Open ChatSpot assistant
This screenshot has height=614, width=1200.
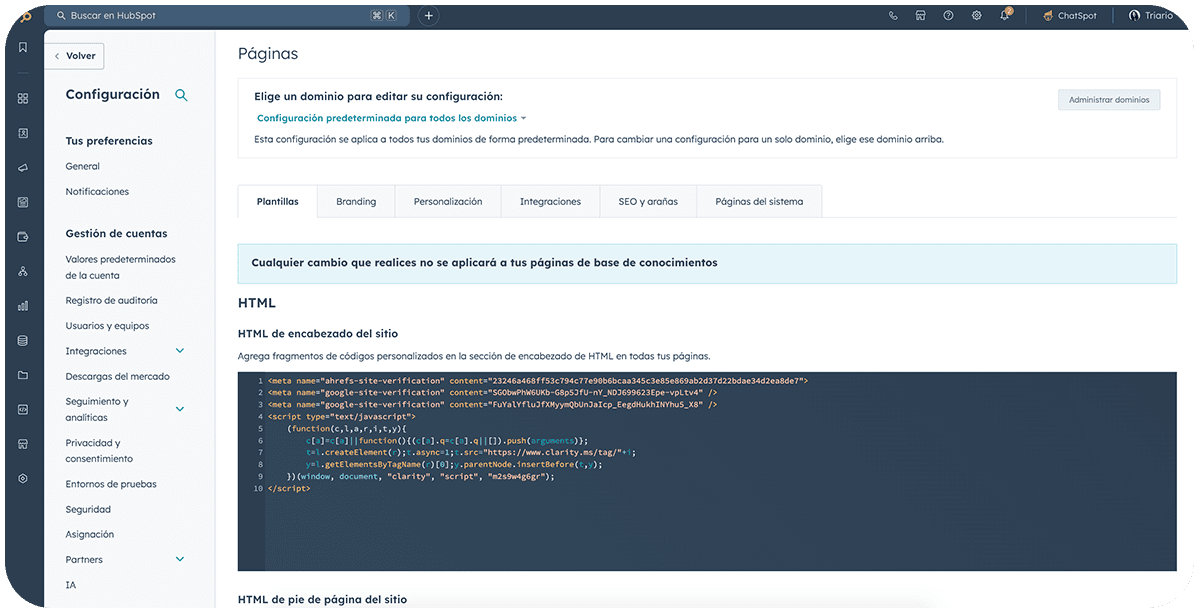coord(1069,16)
